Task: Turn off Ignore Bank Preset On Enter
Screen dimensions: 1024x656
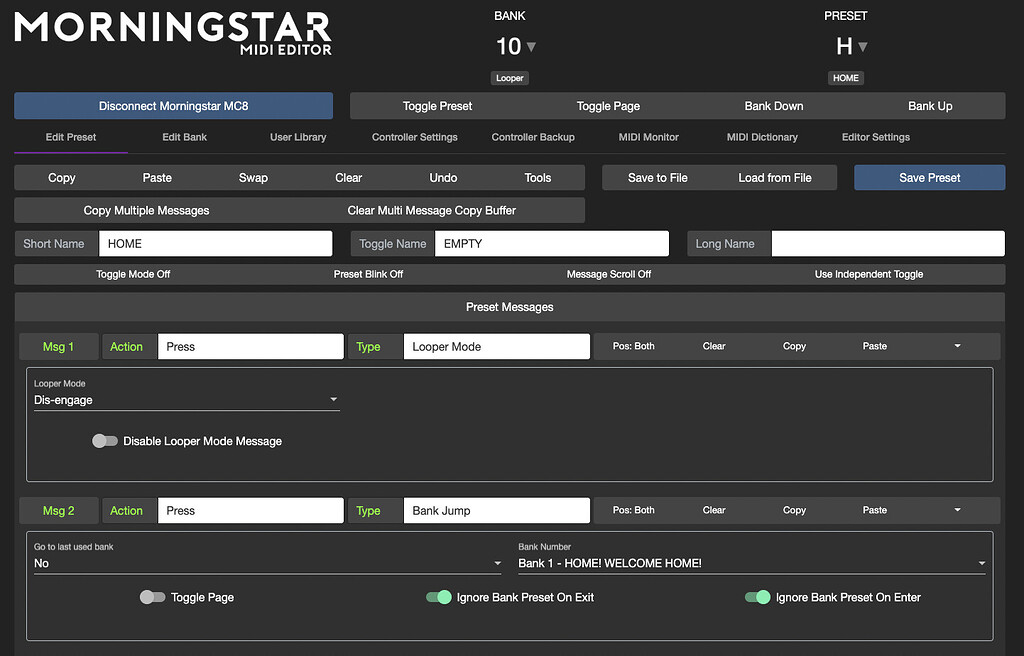Action: coord(757,597)
